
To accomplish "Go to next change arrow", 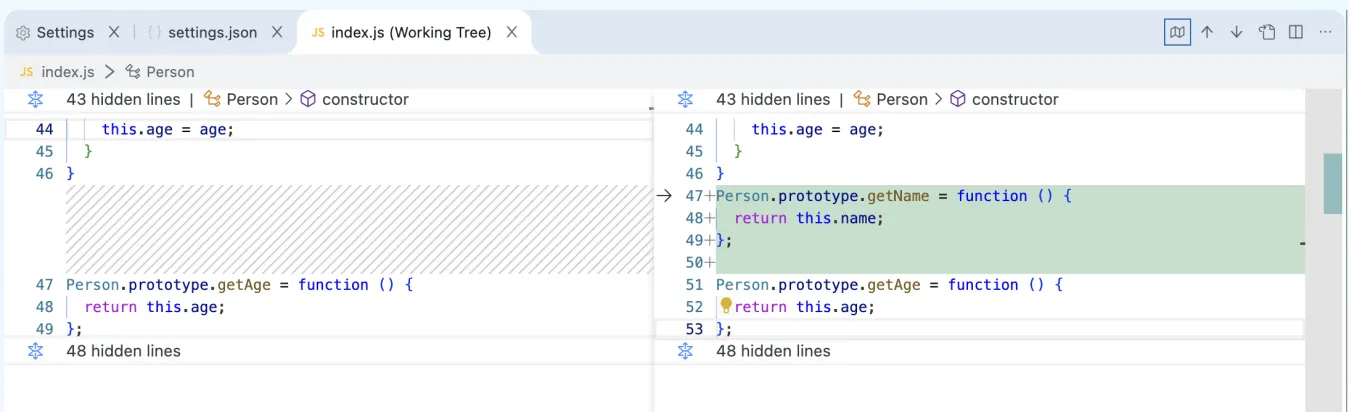I will click(x=1236, y=32).
